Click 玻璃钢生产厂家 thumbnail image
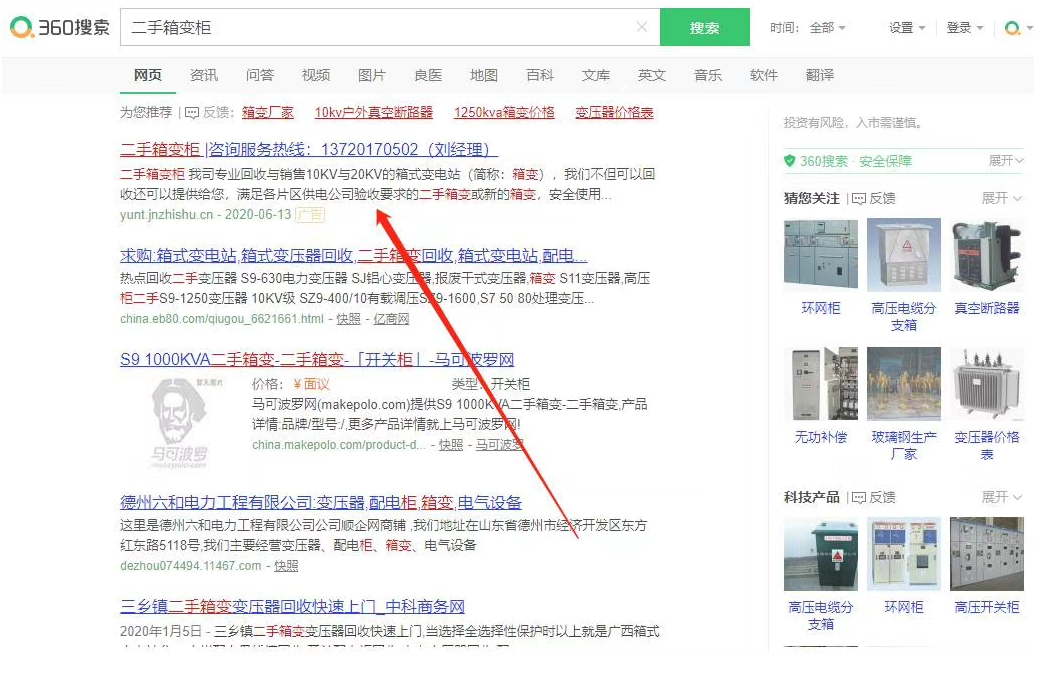The width and height of the screenshot is (1054, 677). coord(903,384)
